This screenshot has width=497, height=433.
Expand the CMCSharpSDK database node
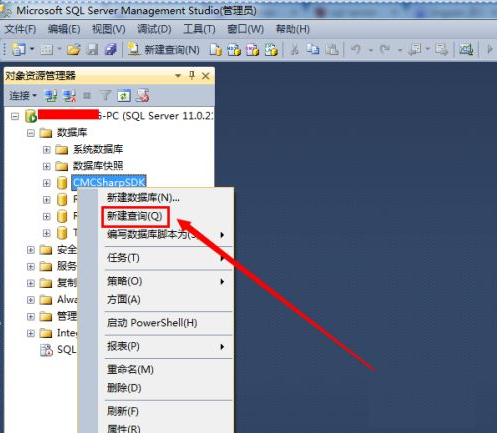pos(47,183)
